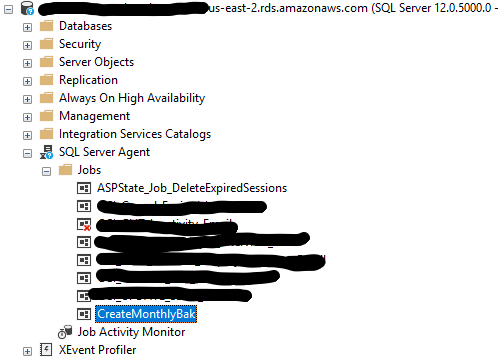Expand the Databases node
Viewport: 498px width, 360px height.
[27, 27]
